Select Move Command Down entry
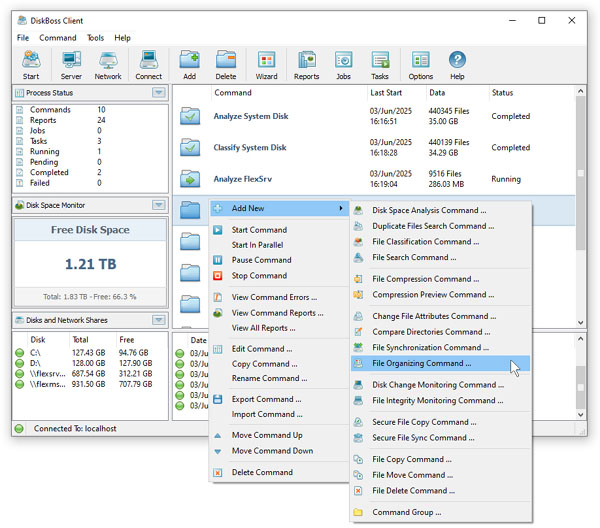 tap(279, 451)
